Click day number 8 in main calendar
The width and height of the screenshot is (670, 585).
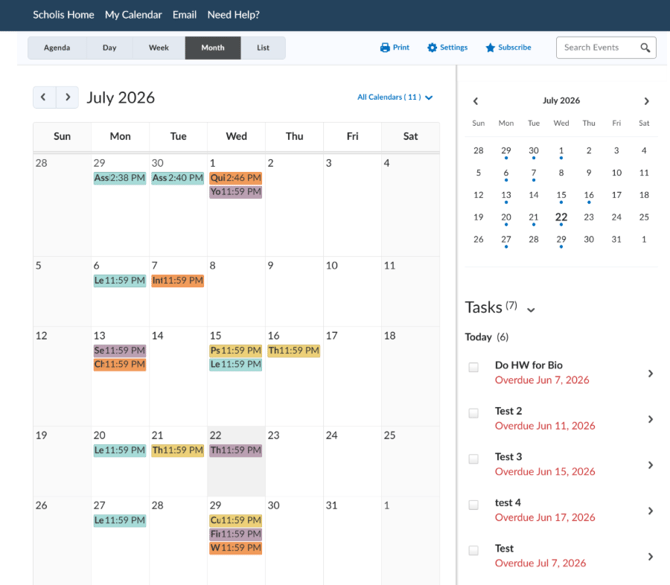coord(212,266)
